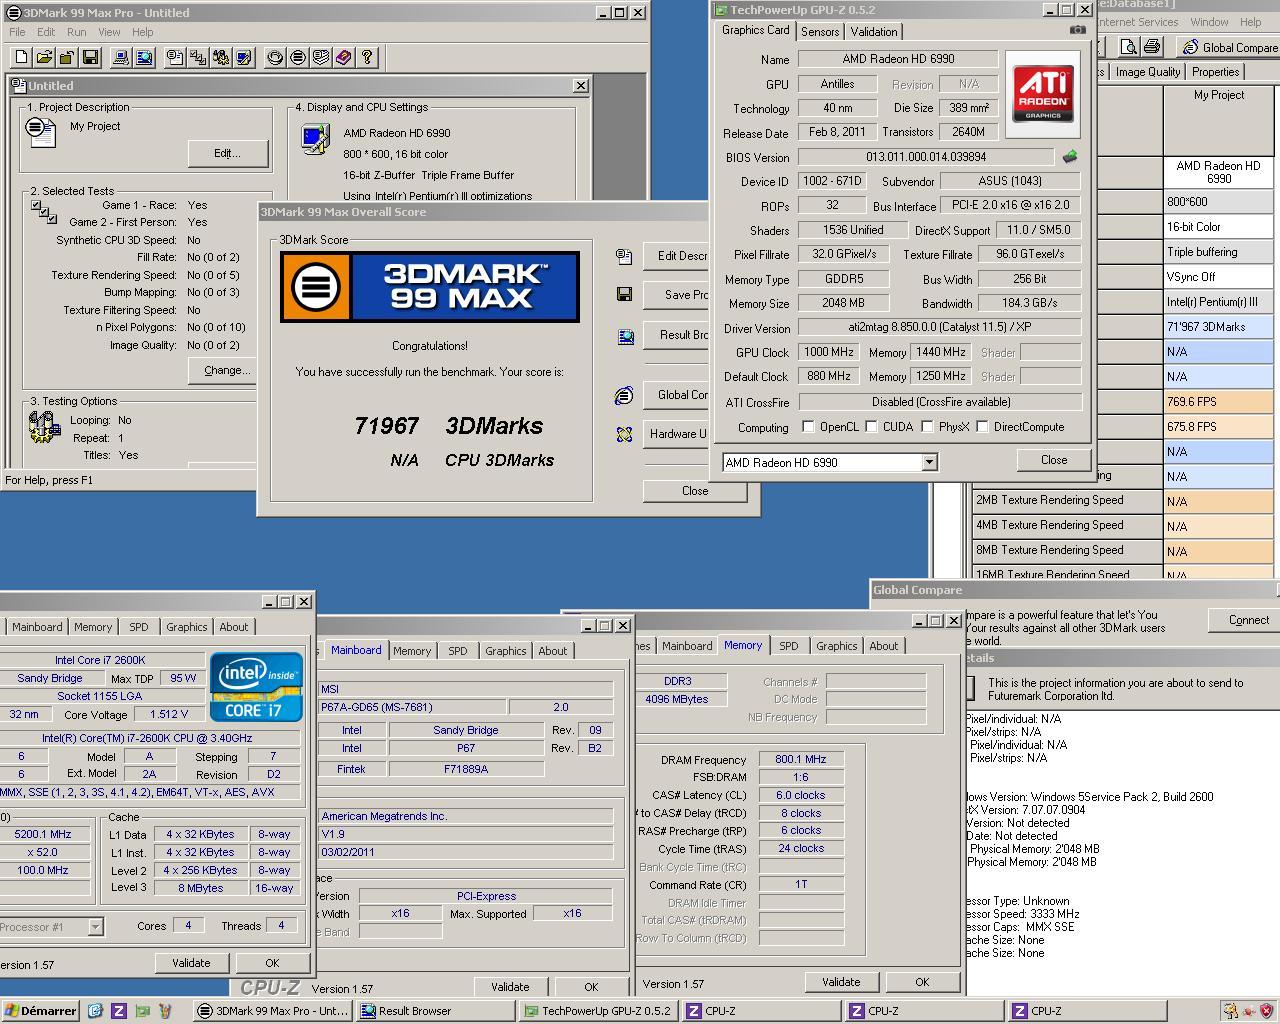Click the print preview icon in Result Browser toolbar
The width and height of the screenshot is (1280, 1024).
[1128, 47]
